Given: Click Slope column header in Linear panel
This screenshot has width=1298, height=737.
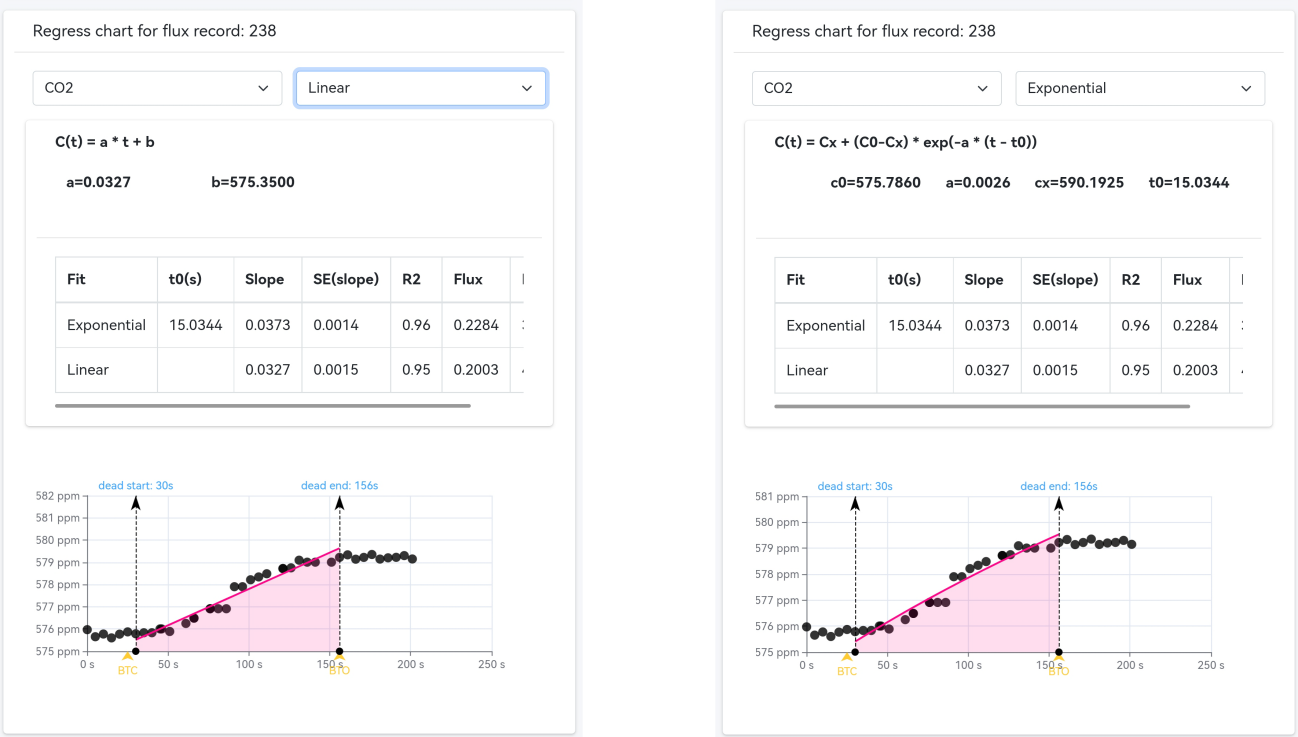Looking at the screenshot, I should tap(265, 280).
